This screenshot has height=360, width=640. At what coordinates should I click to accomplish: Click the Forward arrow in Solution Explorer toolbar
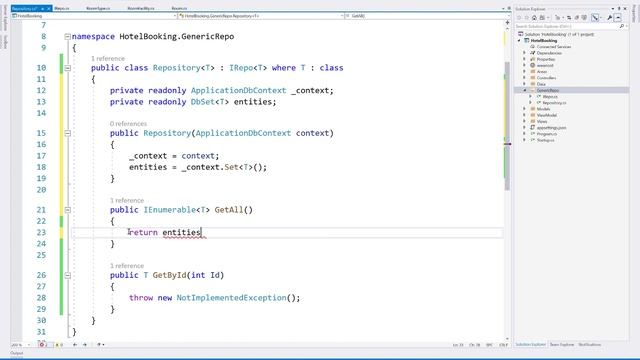(x=527, y=18)
